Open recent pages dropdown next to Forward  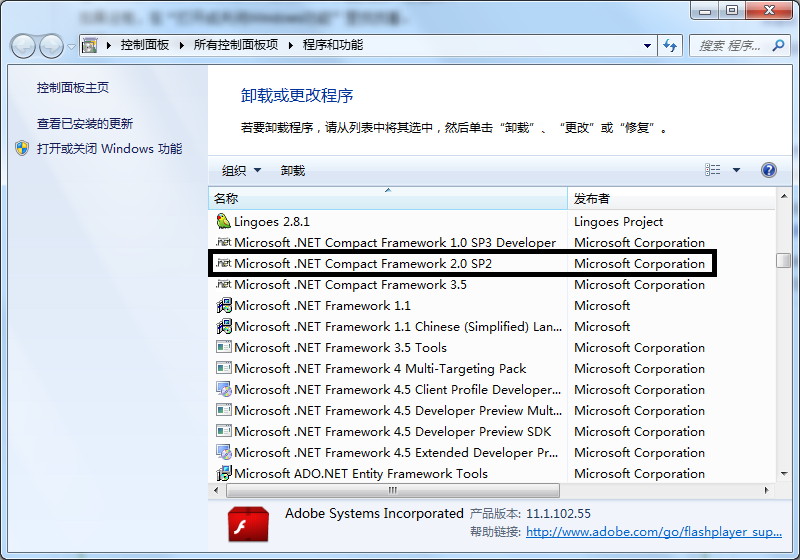71,46
